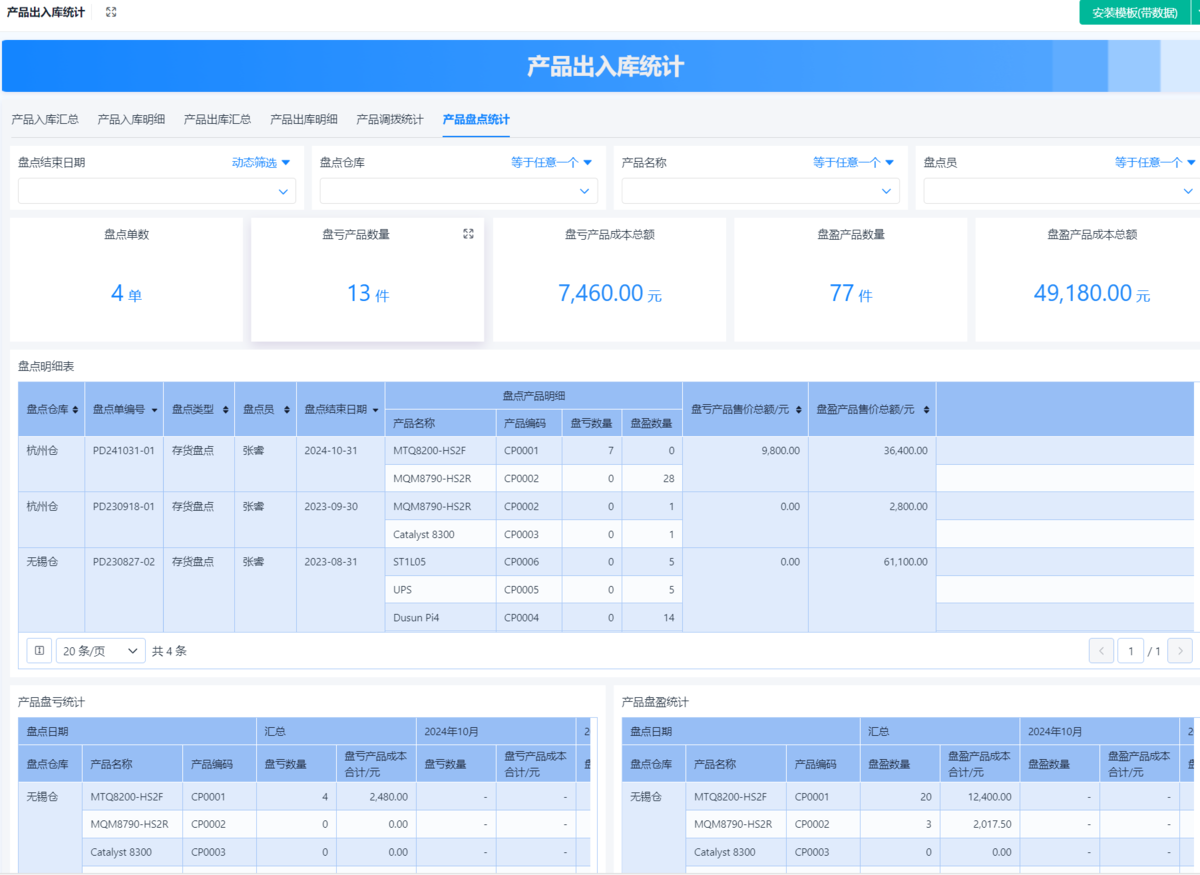The height and width of the screenshot is (875, 1200).
Task: Sort by 盘盈产品售价总额/元 column
Action: coord(926,409)
